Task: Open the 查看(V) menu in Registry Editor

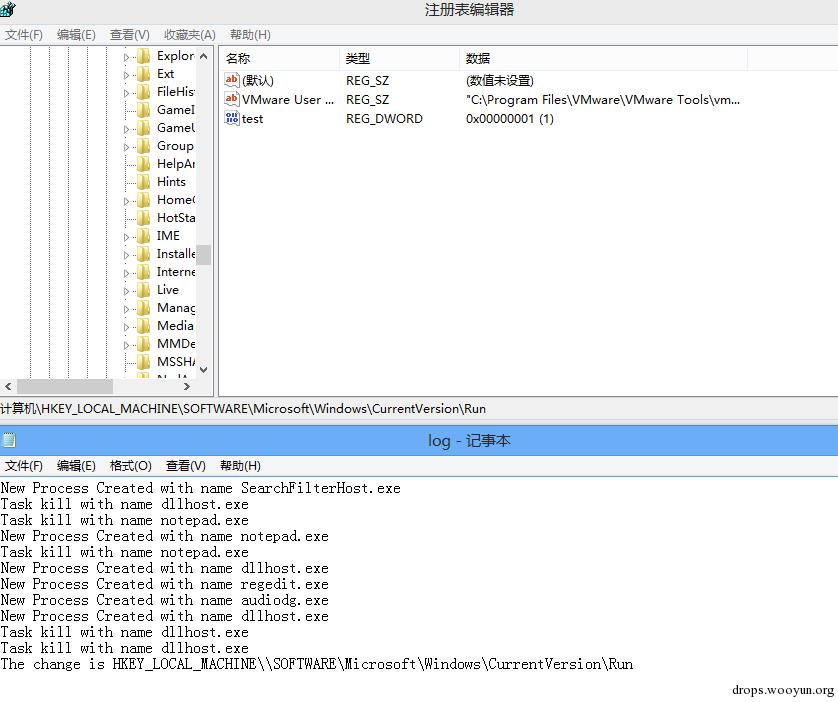Action: click(x=129, y=35)
